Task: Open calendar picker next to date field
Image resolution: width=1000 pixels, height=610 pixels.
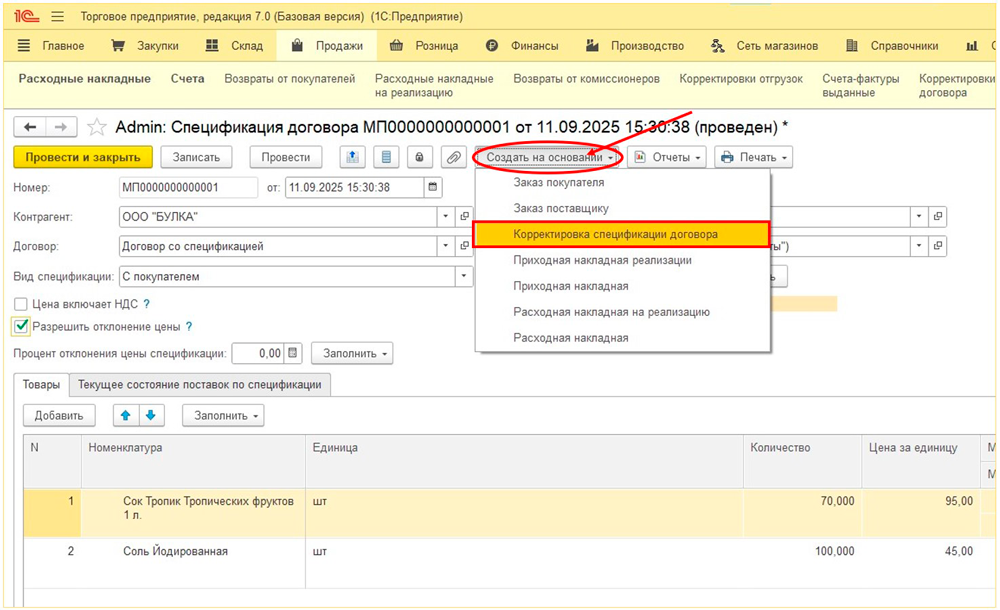Action: click(x=433, y=187)
